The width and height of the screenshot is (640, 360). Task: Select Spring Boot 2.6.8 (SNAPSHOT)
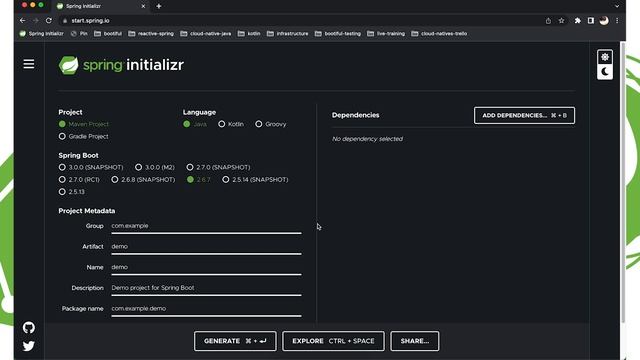click(115, 180)
